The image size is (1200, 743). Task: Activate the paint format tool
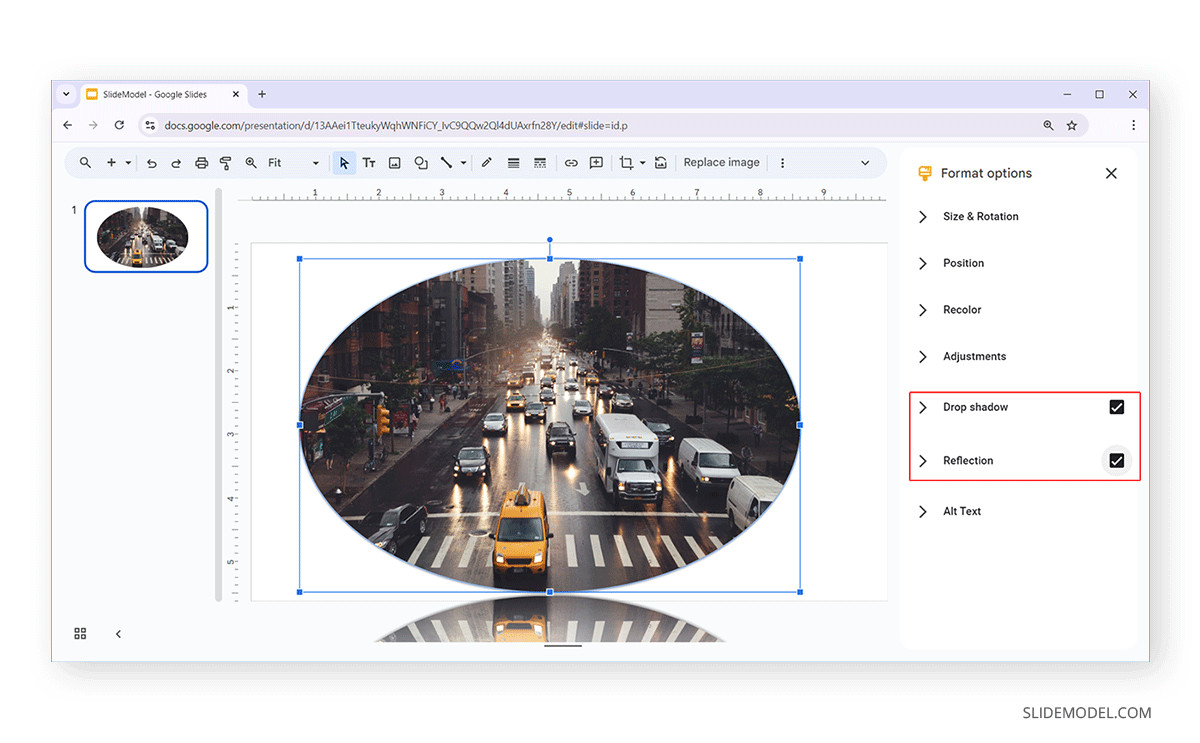click(x=225, y=163)
